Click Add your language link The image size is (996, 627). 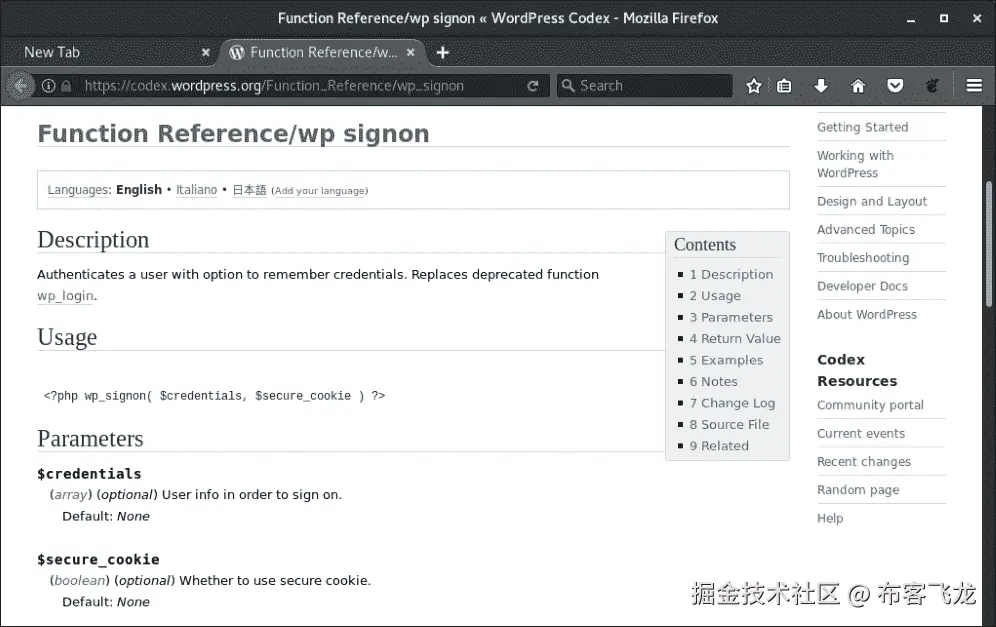320,191
